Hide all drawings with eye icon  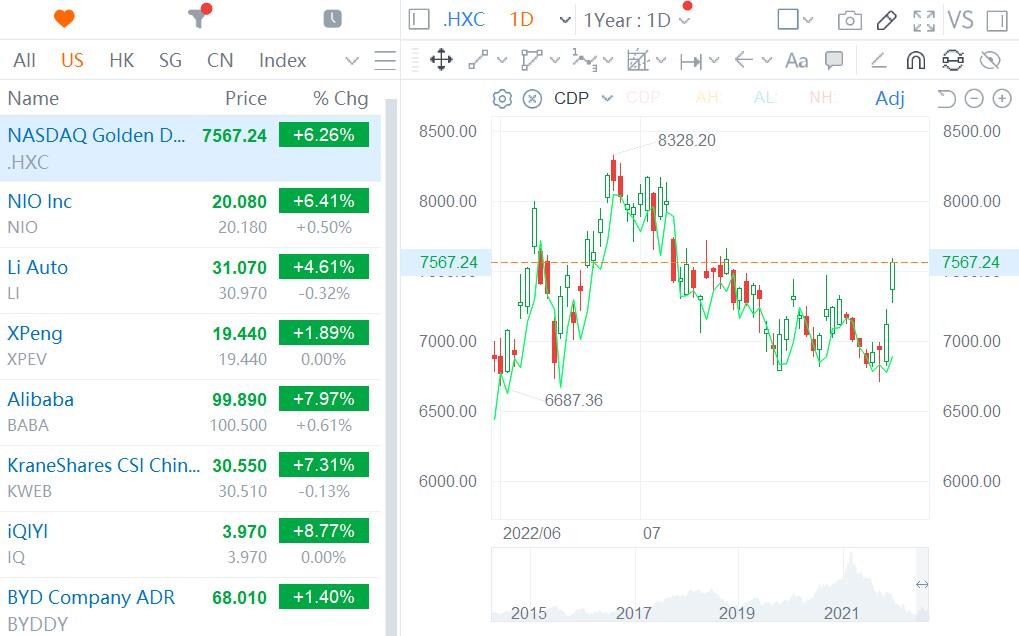tap(990, 60)
